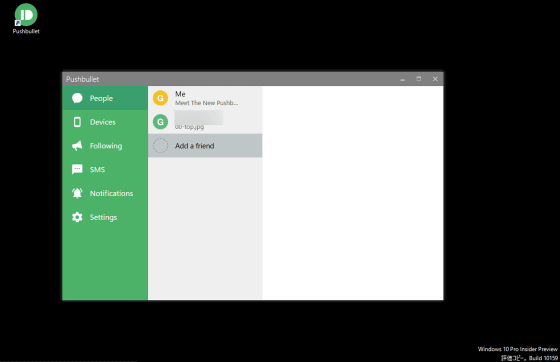
Task: Maximize the Pushbullet window
Action: pyautogui.click(x=419, y=79)
